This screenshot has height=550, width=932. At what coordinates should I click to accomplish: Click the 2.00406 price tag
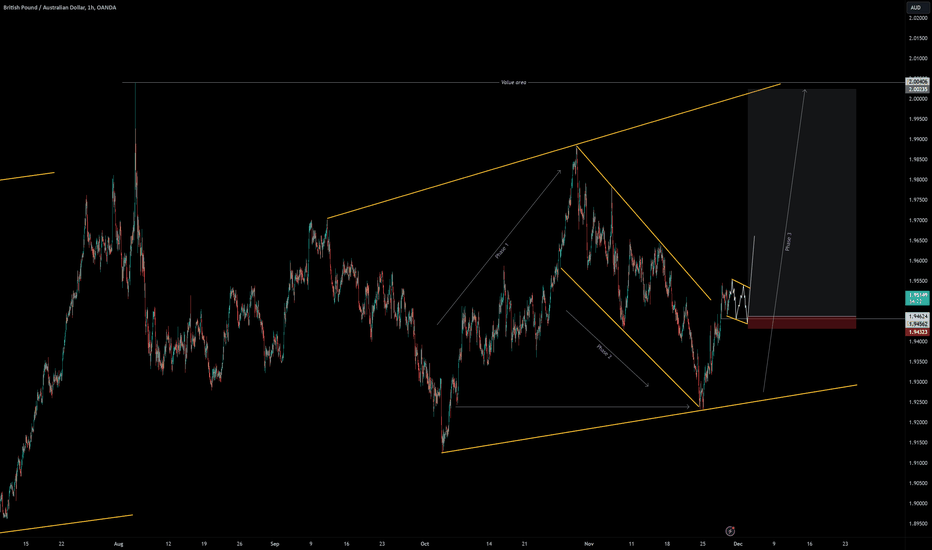click(x=918, y=81)
